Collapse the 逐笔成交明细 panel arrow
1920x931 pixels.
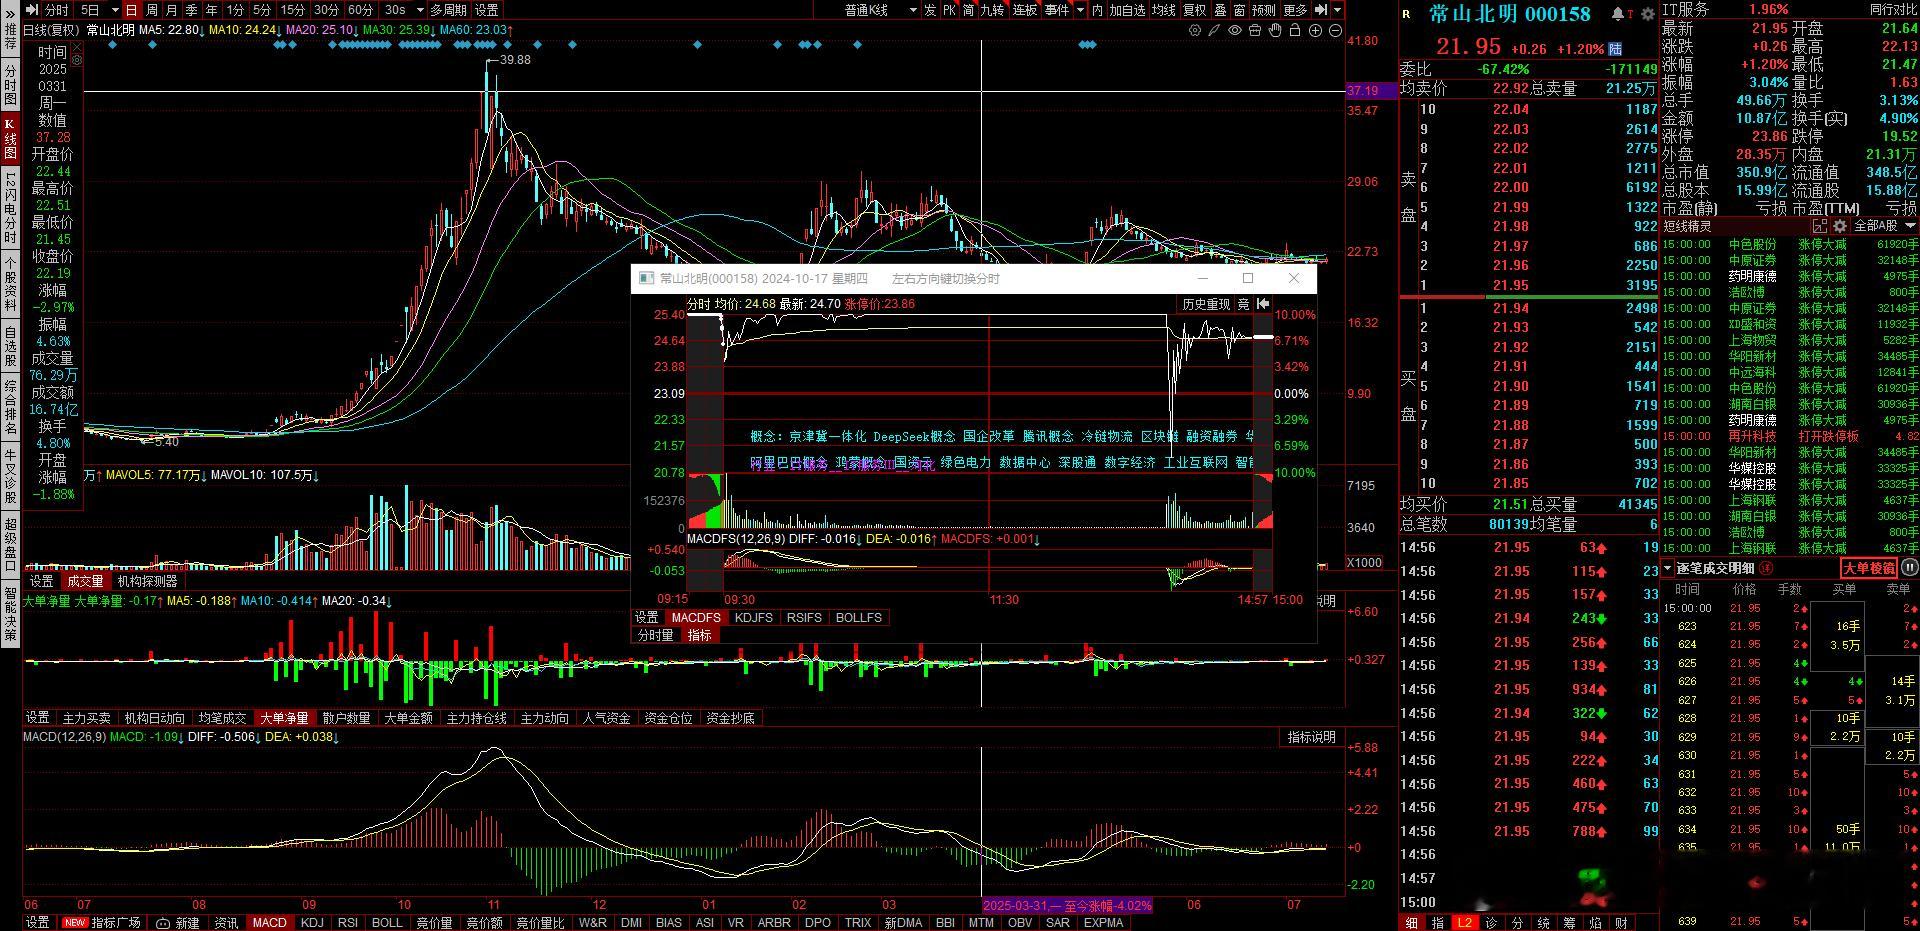click(1668, 568)
